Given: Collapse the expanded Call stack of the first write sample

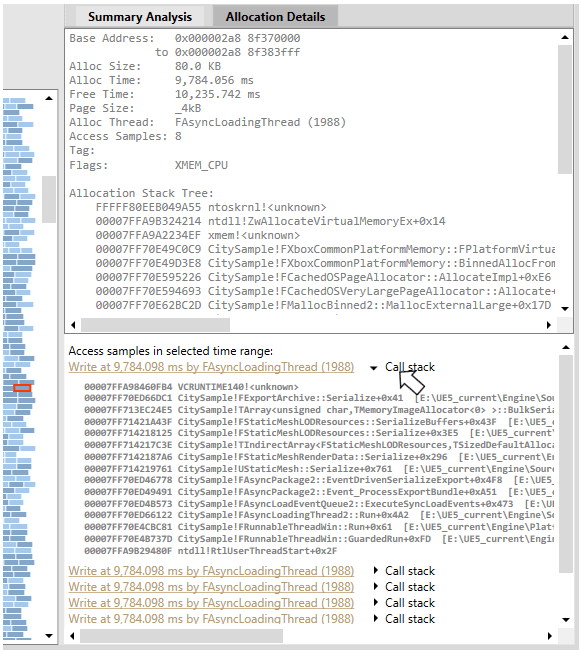Looking at the screenshot, I should pos(373,368).
